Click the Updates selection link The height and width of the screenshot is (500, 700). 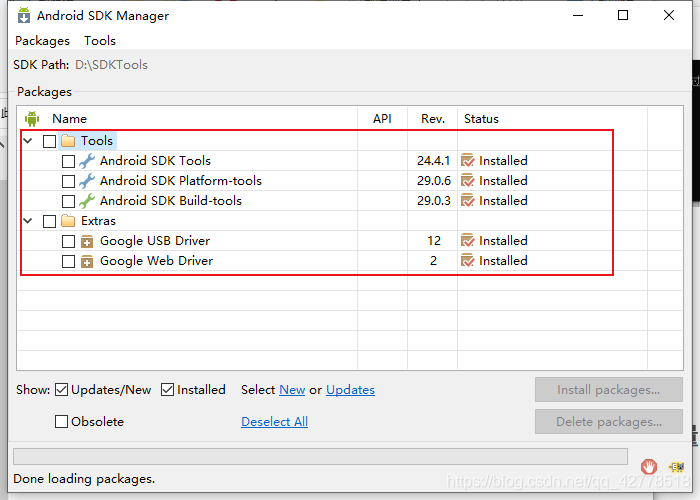350,390
